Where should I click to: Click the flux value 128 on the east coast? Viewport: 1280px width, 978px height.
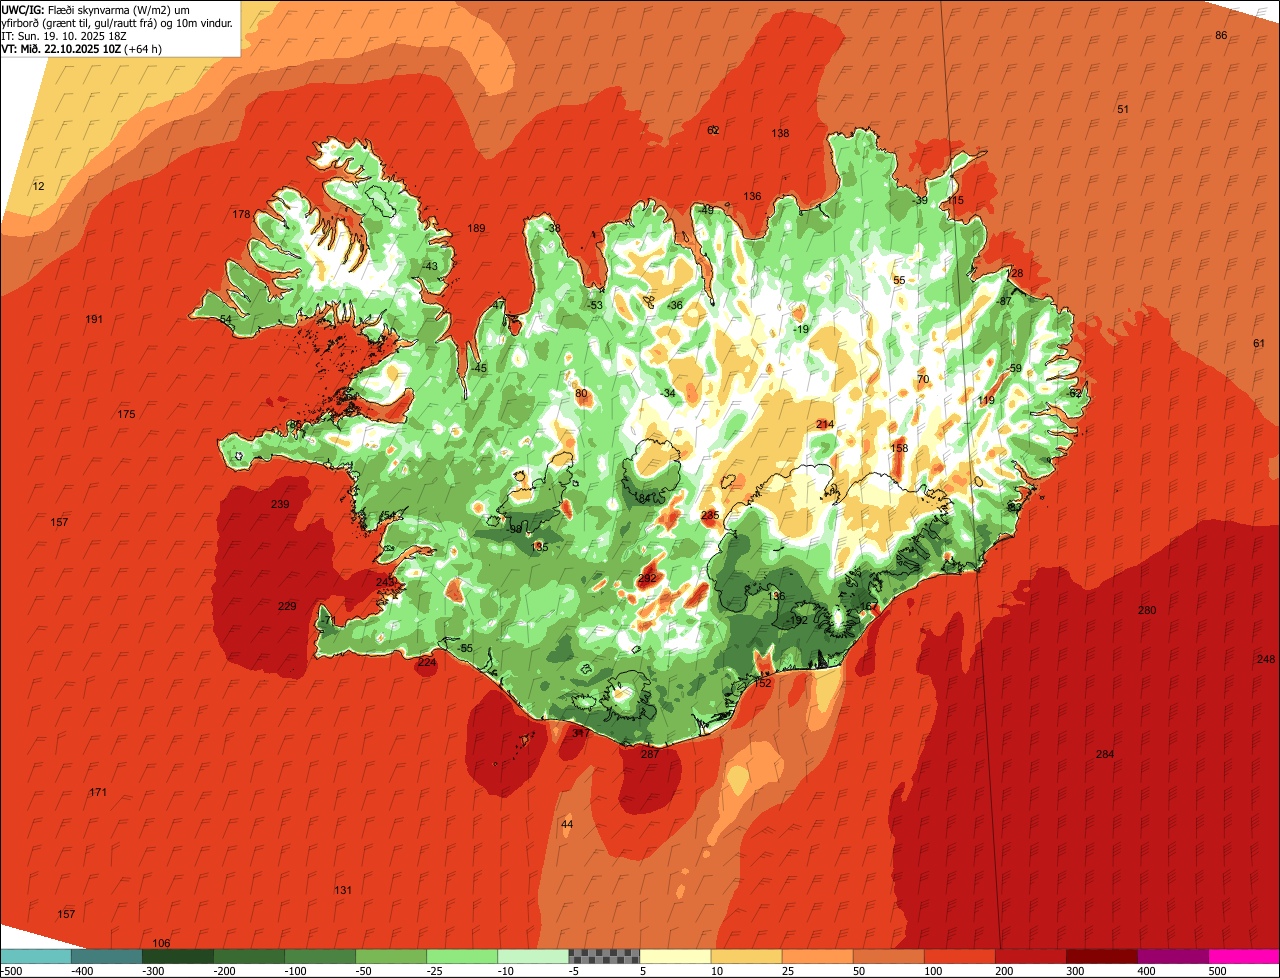click(1015, 274)
